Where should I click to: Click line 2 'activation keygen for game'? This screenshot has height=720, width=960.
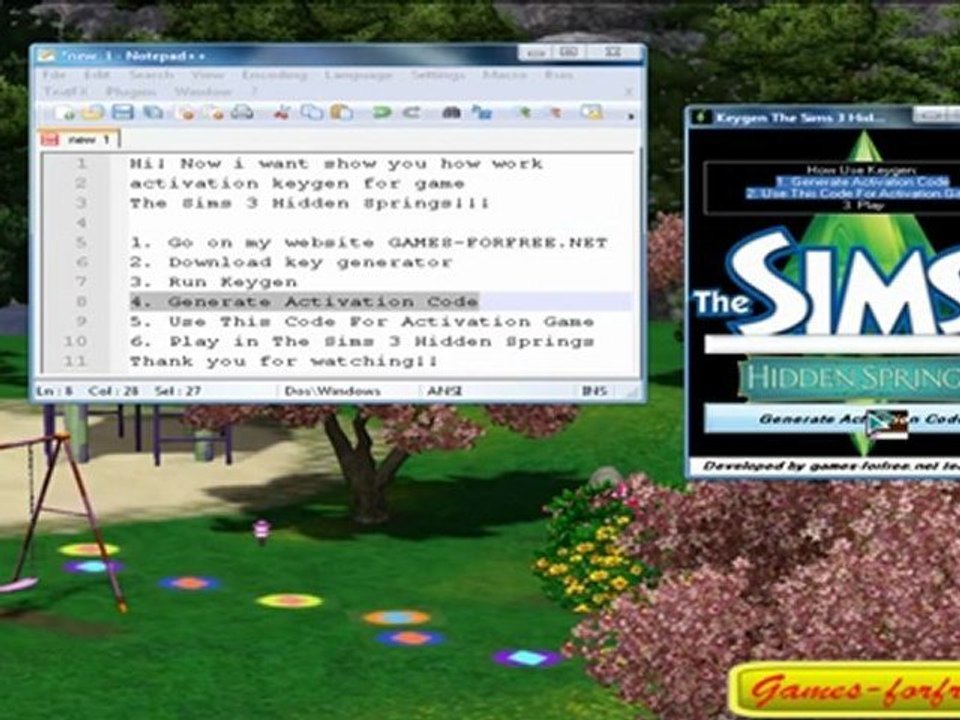[297, 183]
